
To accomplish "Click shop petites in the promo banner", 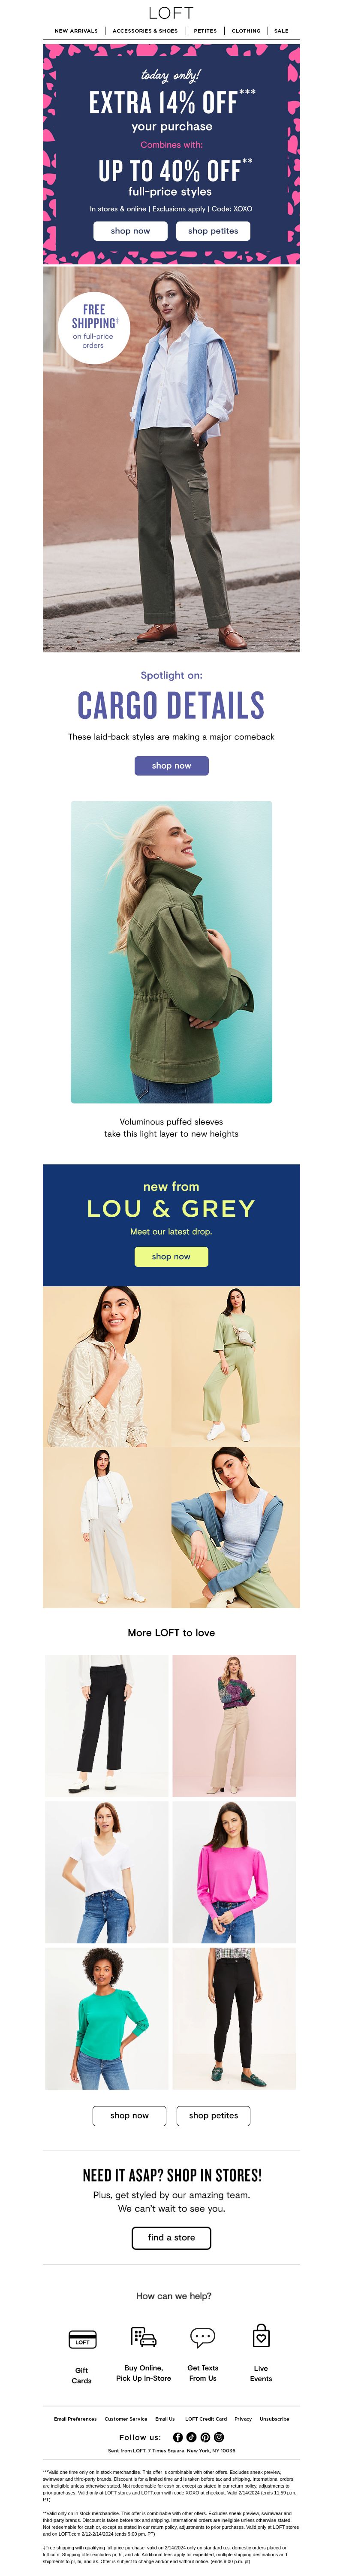I will 213,231.
